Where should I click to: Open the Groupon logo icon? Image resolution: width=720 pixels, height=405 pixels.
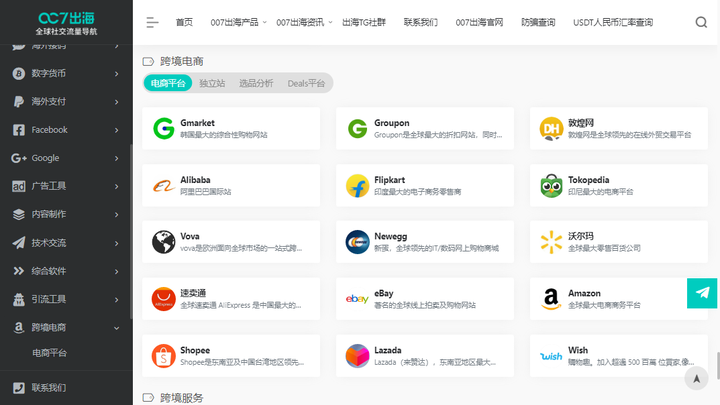click(x=357, y=129)
